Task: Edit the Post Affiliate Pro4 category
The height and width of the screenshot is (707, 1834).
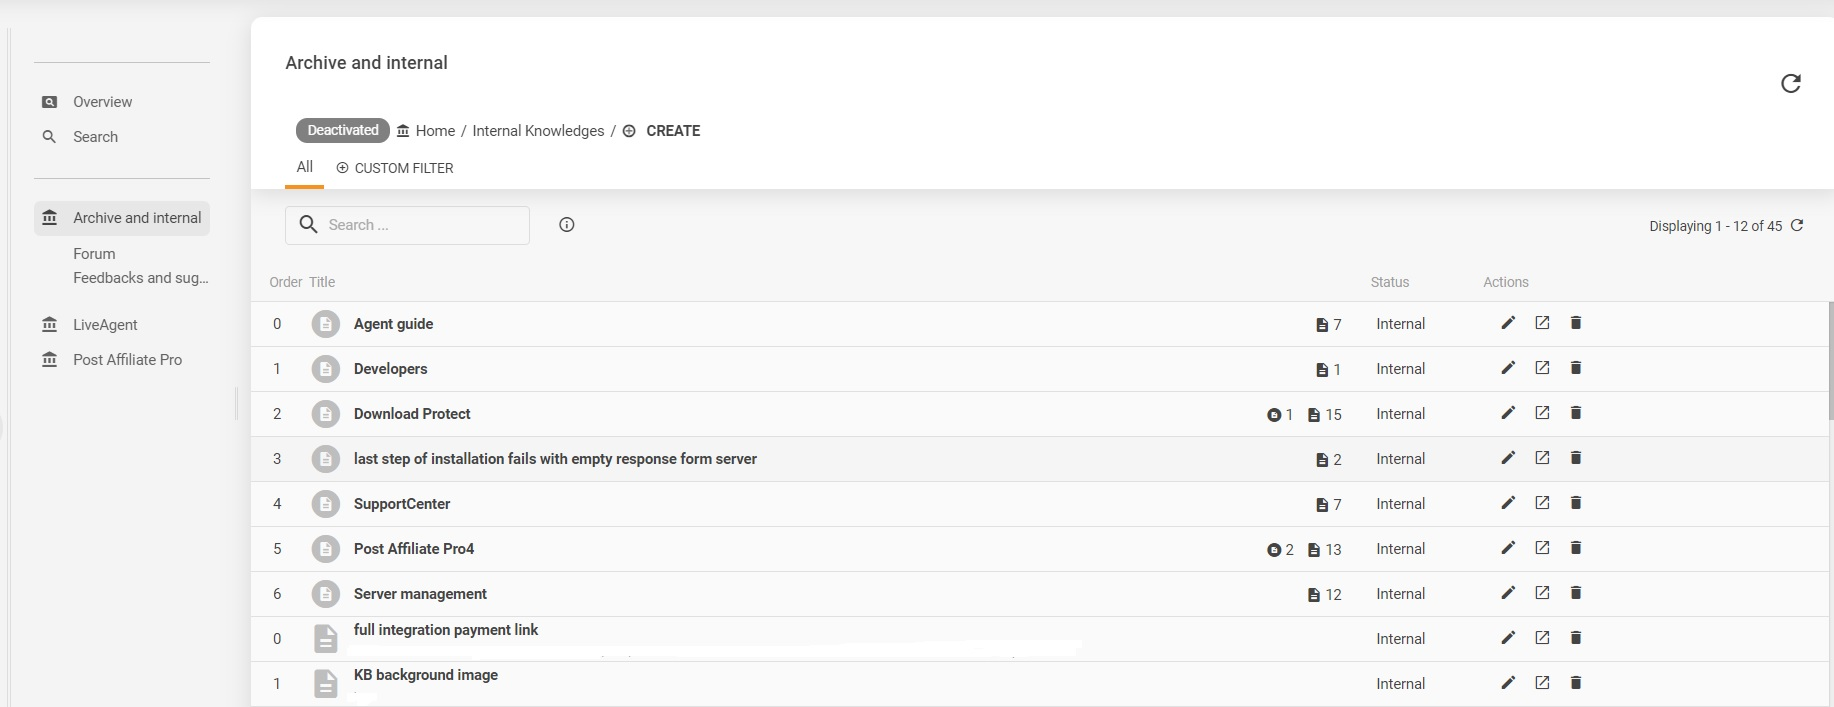Action: 1508,548
